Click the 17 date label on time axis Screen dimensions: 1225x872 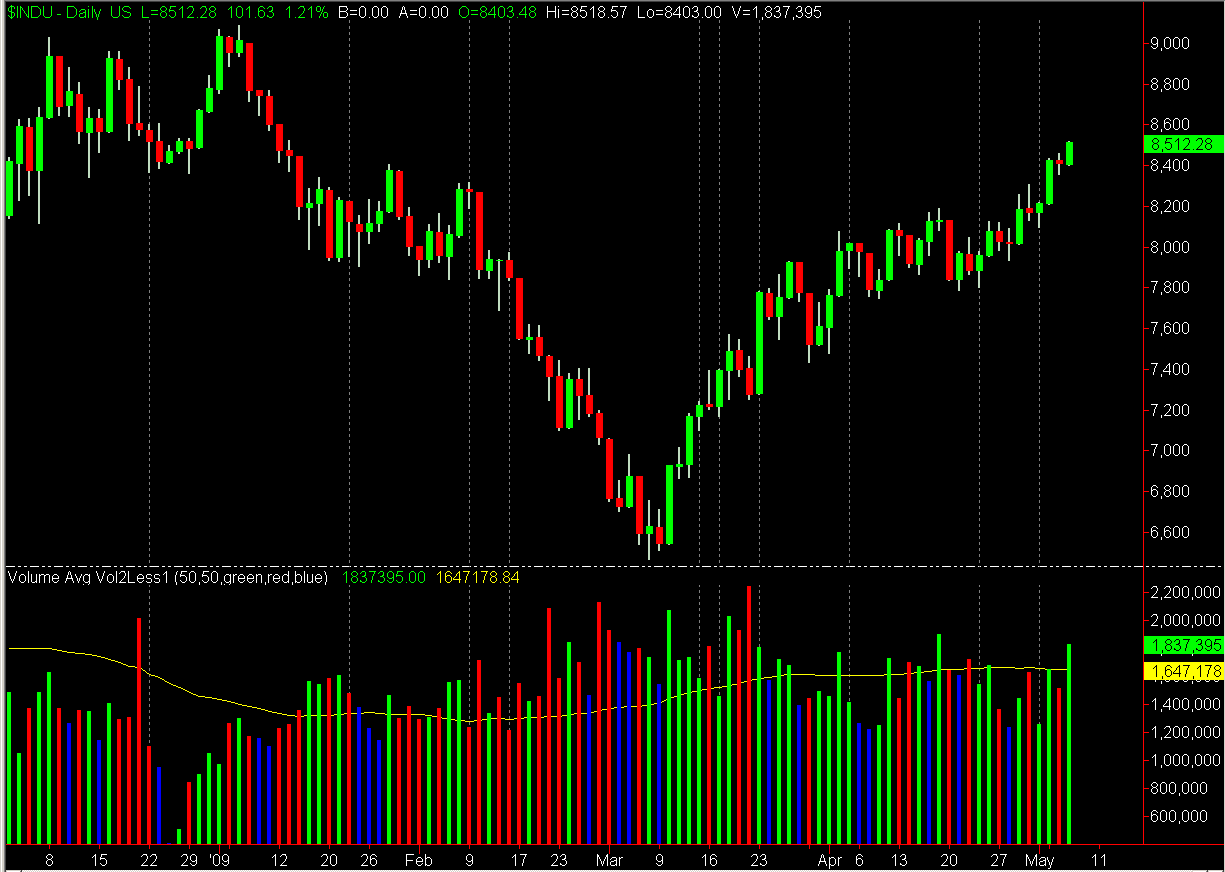pyautogui.click(x=519, y=859)
